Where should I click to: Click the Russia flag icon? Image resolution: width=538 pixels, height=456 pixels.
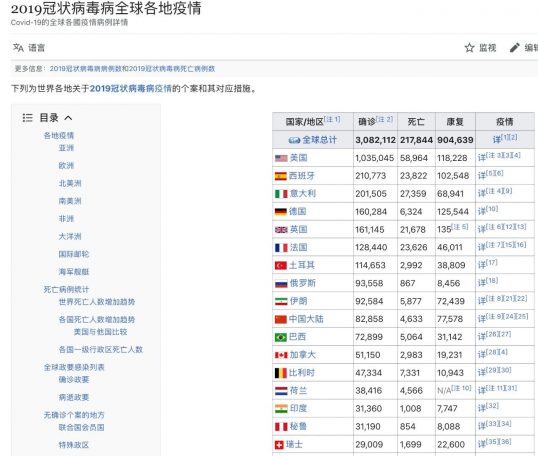point(281,283)
